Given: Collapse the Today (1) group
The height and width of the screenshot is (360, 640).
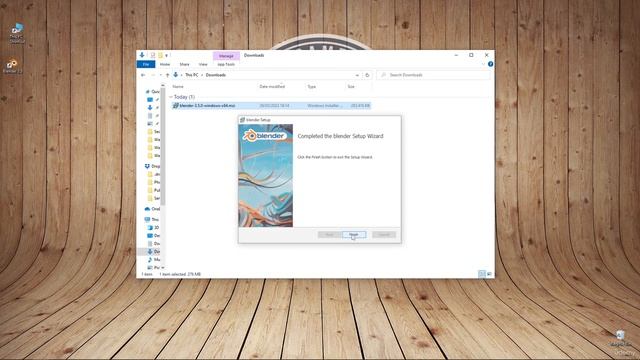Looking at the screenshot, I should [x=171, y=97].
